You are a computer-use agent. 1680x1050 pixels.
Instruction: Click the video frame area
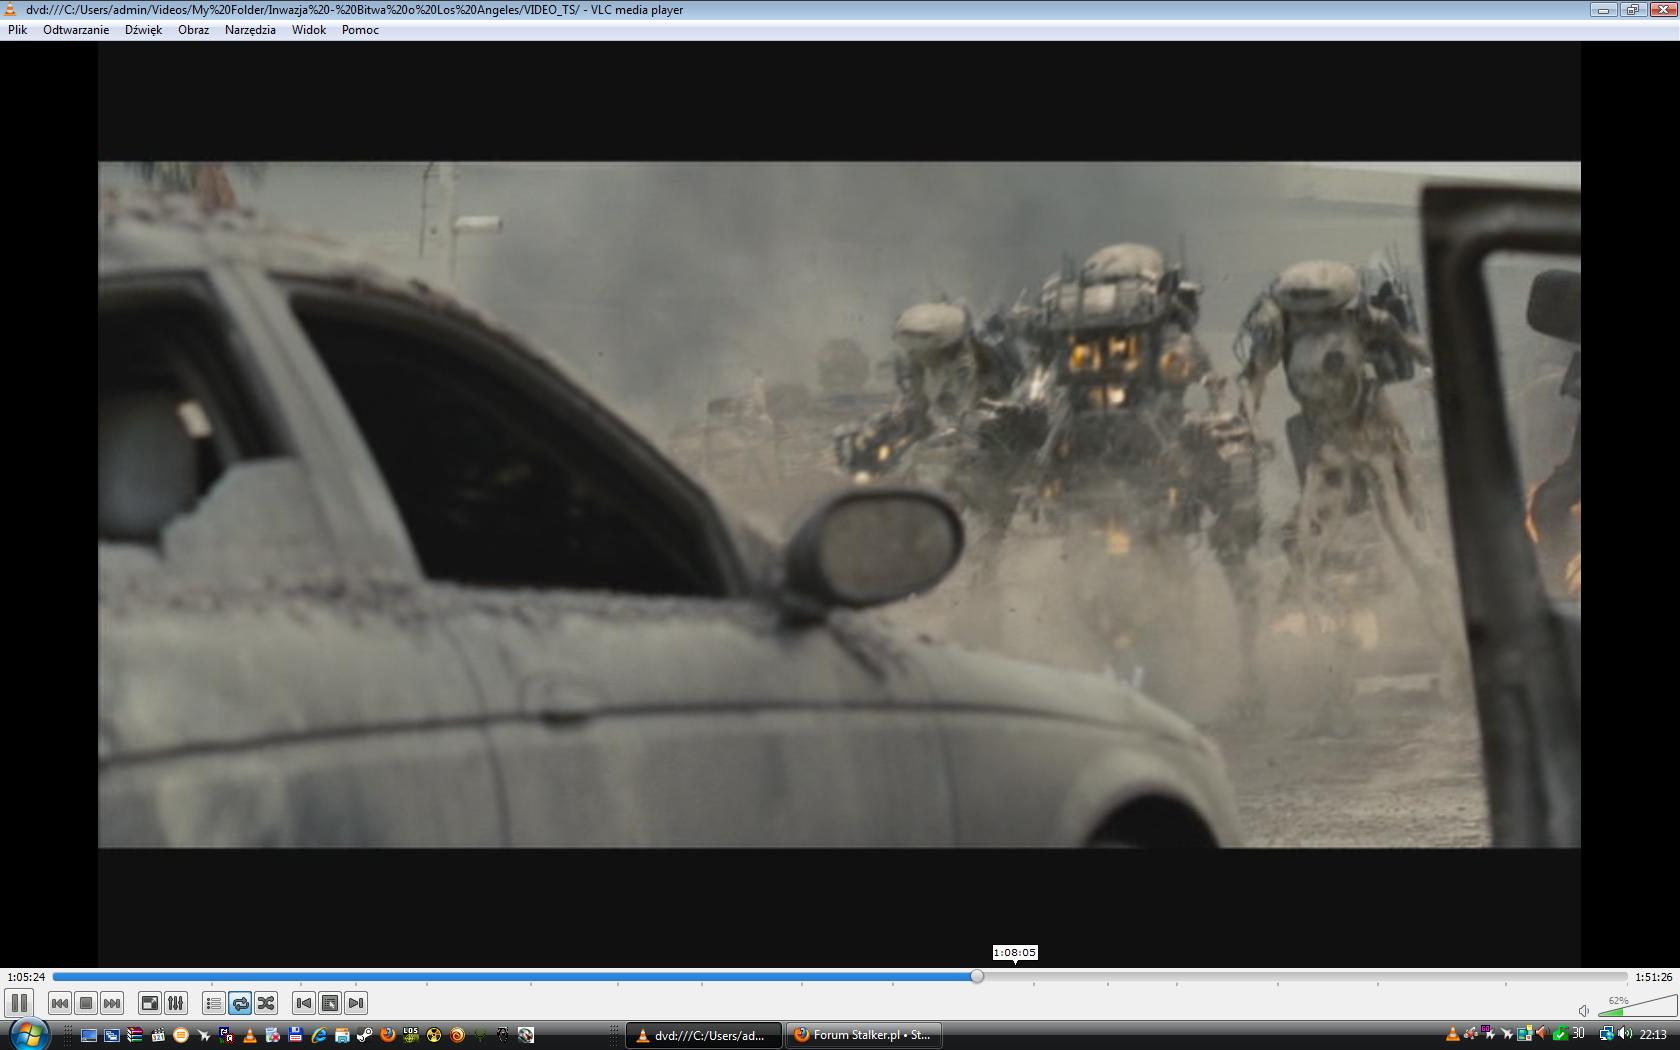[839, 504]
